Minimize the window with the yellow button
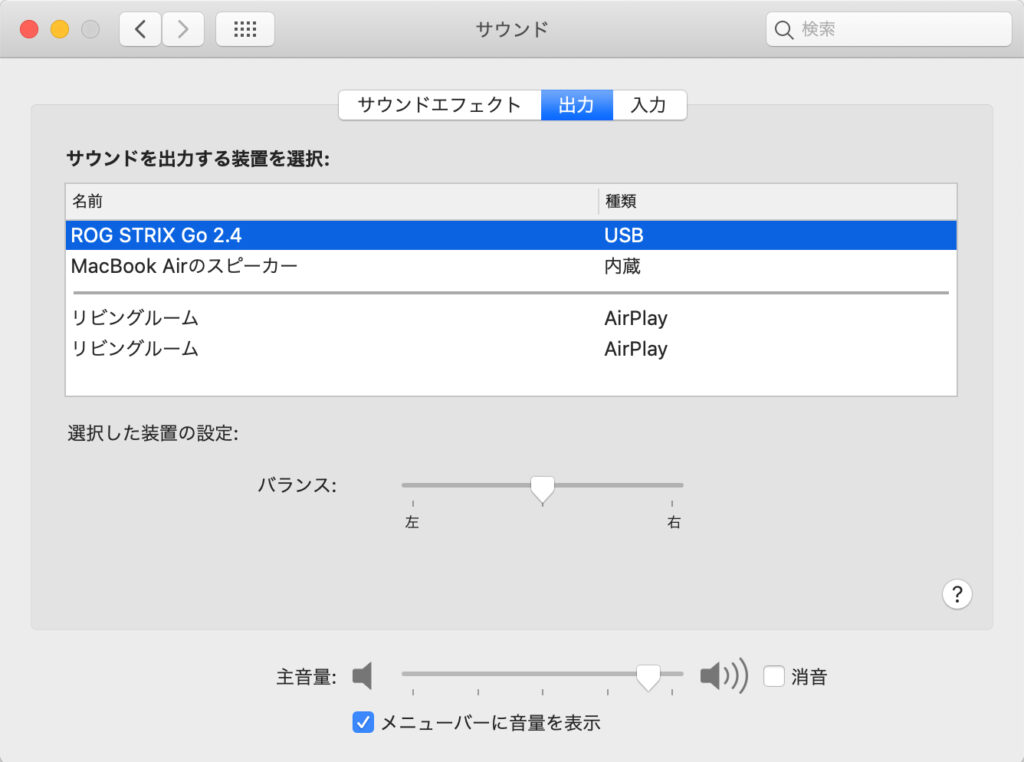The width and height of the screenshot is (1024, 762). (x=60, y=29)
